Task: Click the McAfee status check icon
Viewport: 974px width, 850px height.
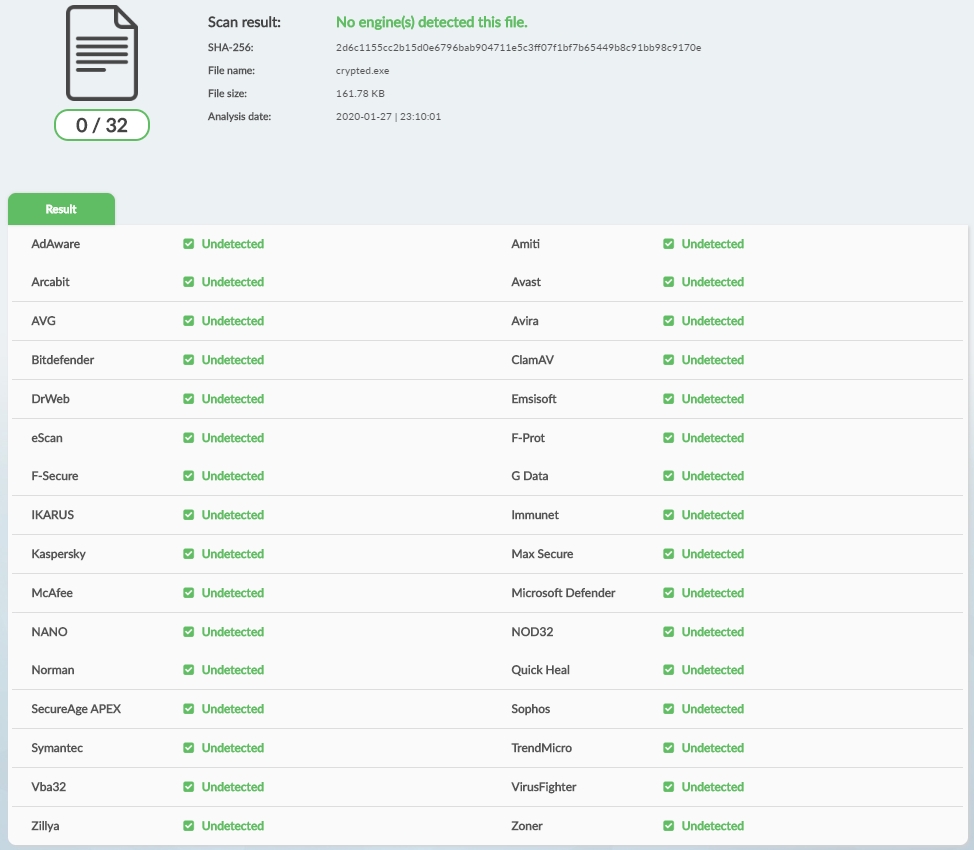Action: pos(189,593)
